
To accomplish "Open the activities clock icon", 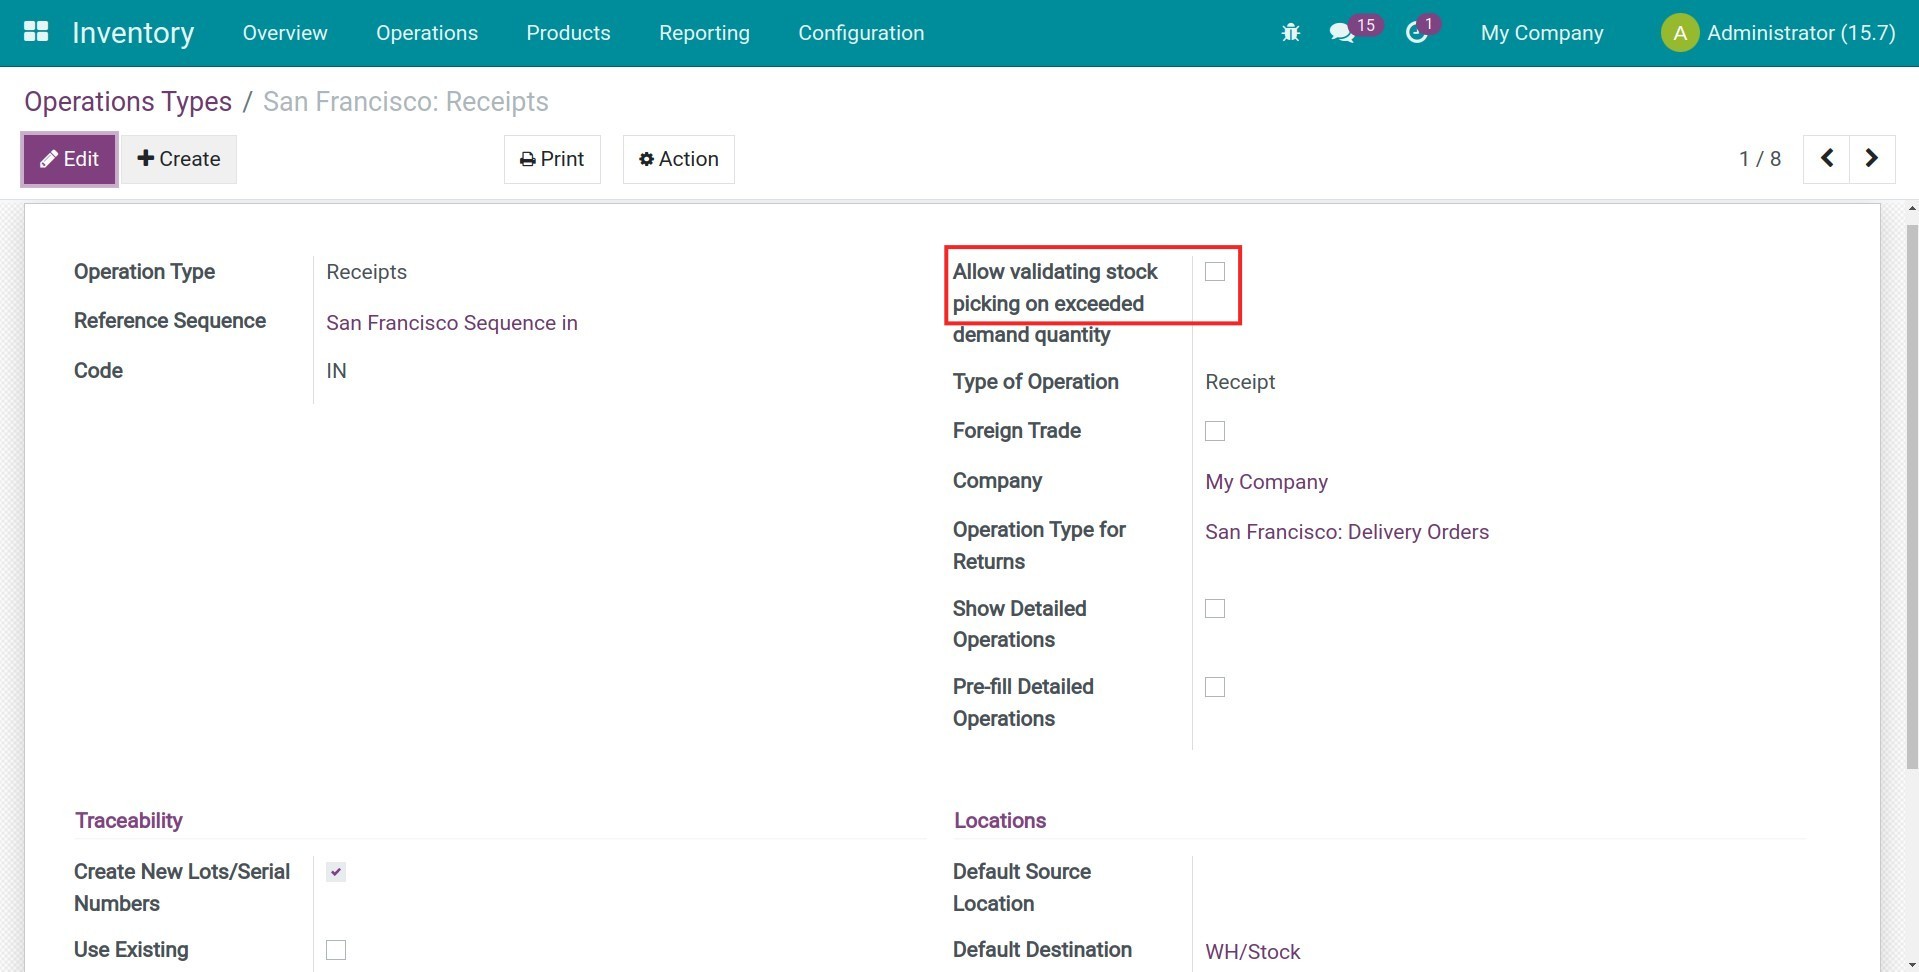I will coord(1416,33).
